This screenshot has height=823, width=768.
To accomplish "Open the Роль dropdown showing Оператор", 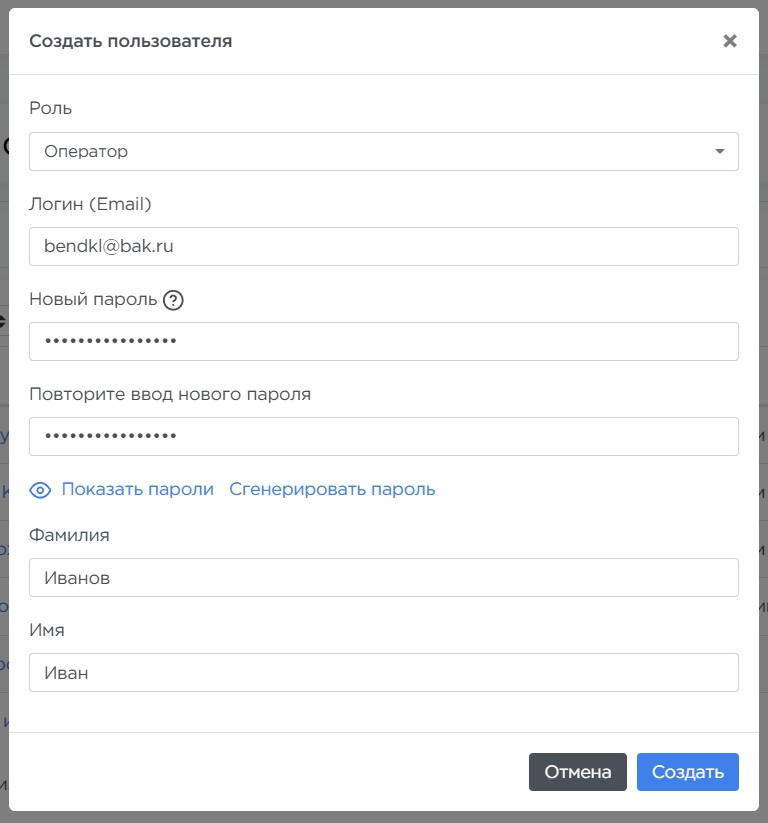I will pyautogui.click(x=383, y=152).
